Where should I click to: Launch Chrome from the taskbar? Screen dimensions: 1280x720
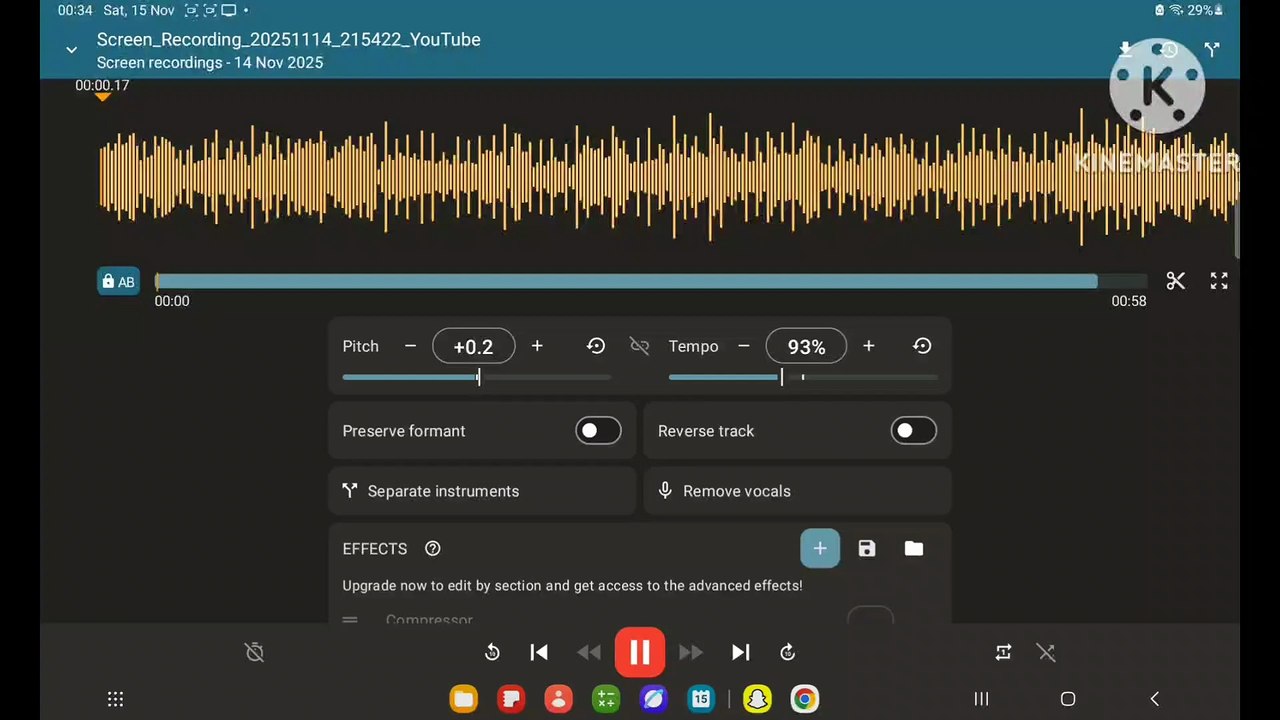[x=804, y=699]
